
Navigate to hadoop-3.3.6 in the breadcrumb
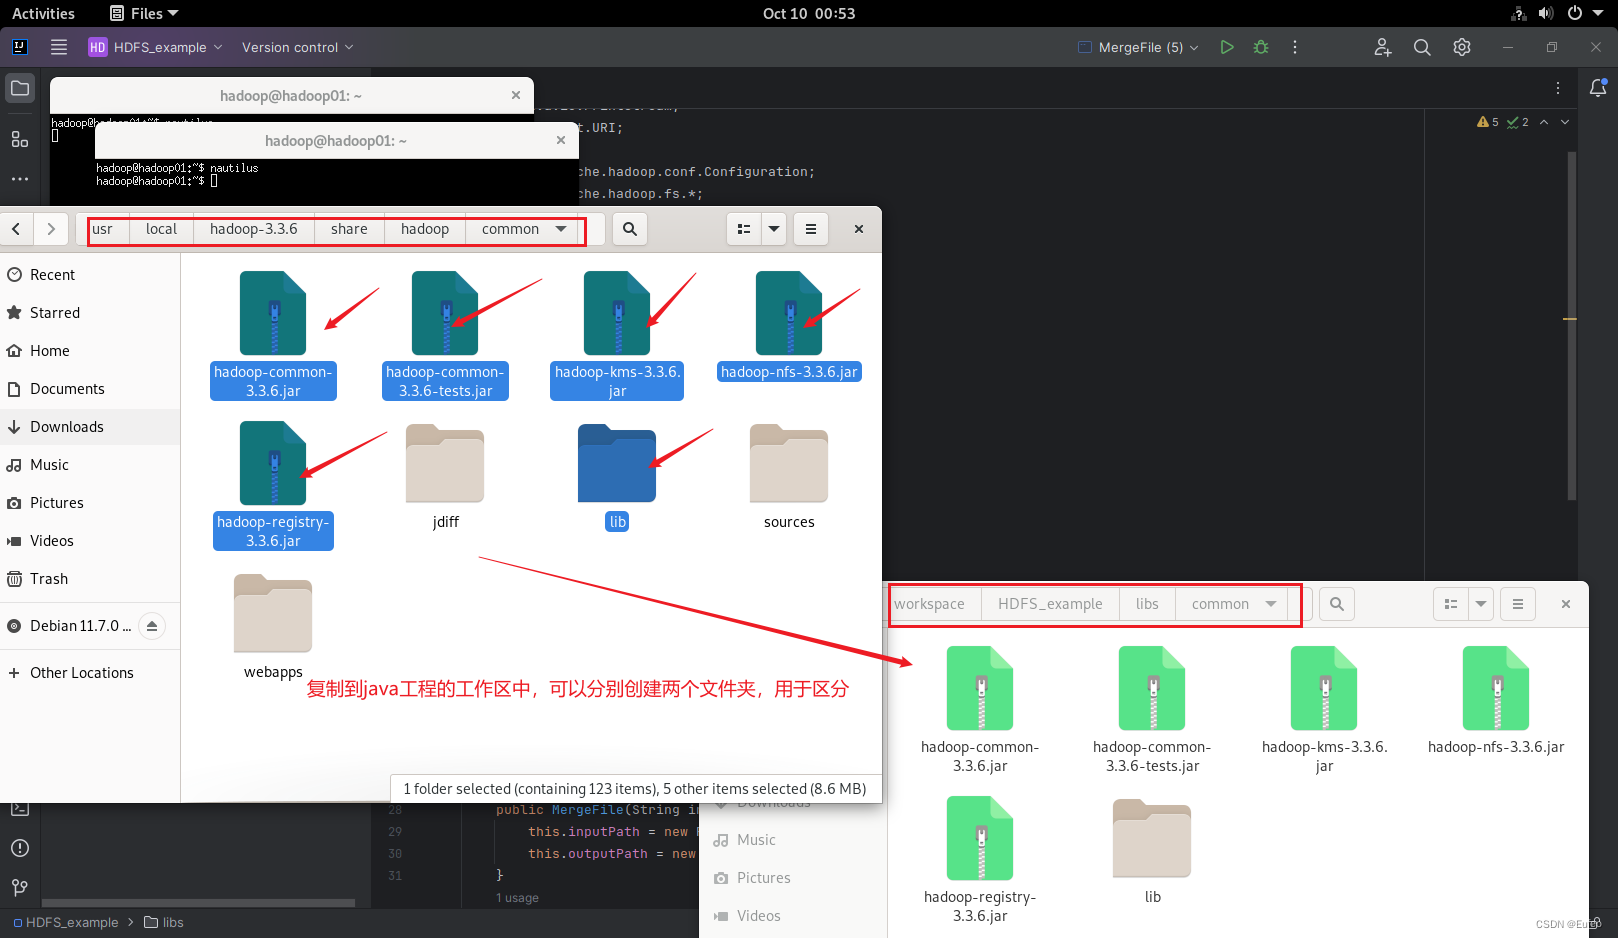(x=252, y=229)
